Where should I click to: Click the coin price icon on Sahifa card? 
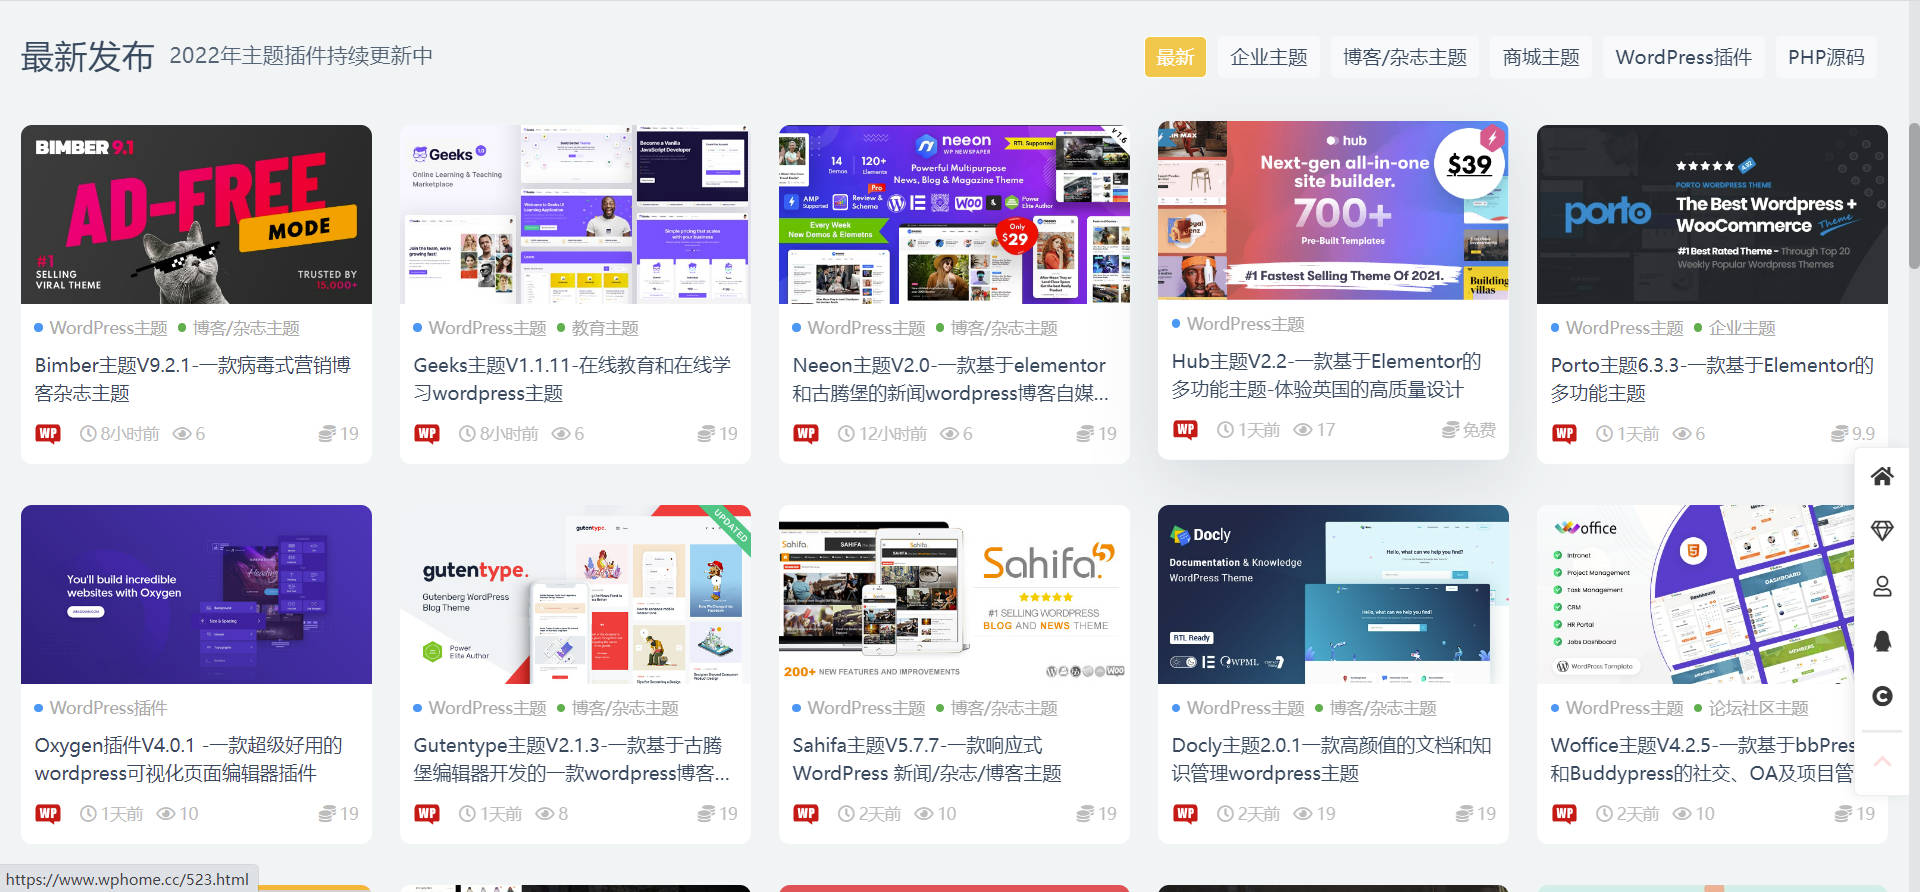1085,813
